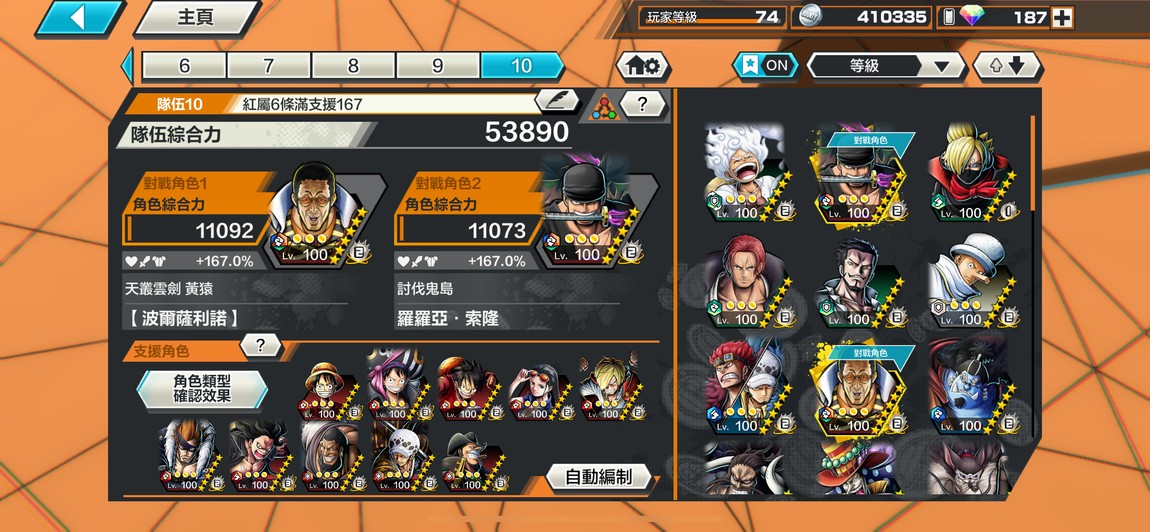Open help question mark beside team name
Image resolution: width=1150 pixels, height=532 pixels.
tap(643, 103)
